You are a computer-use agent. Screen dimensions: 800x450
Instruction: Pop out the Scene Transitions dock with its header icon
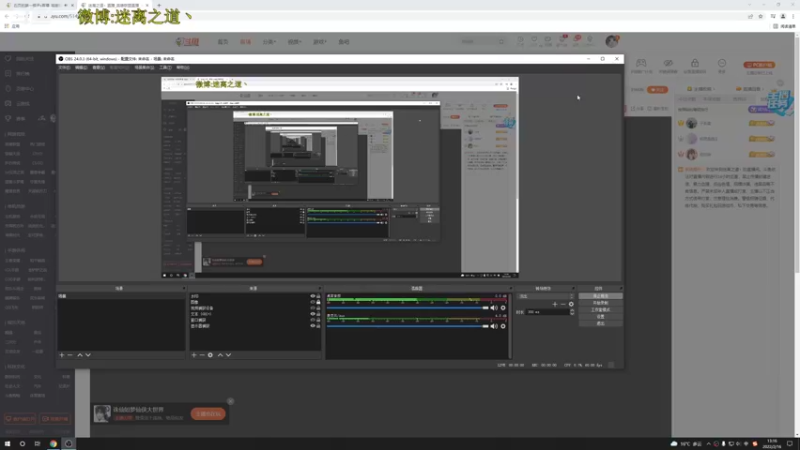573,288
